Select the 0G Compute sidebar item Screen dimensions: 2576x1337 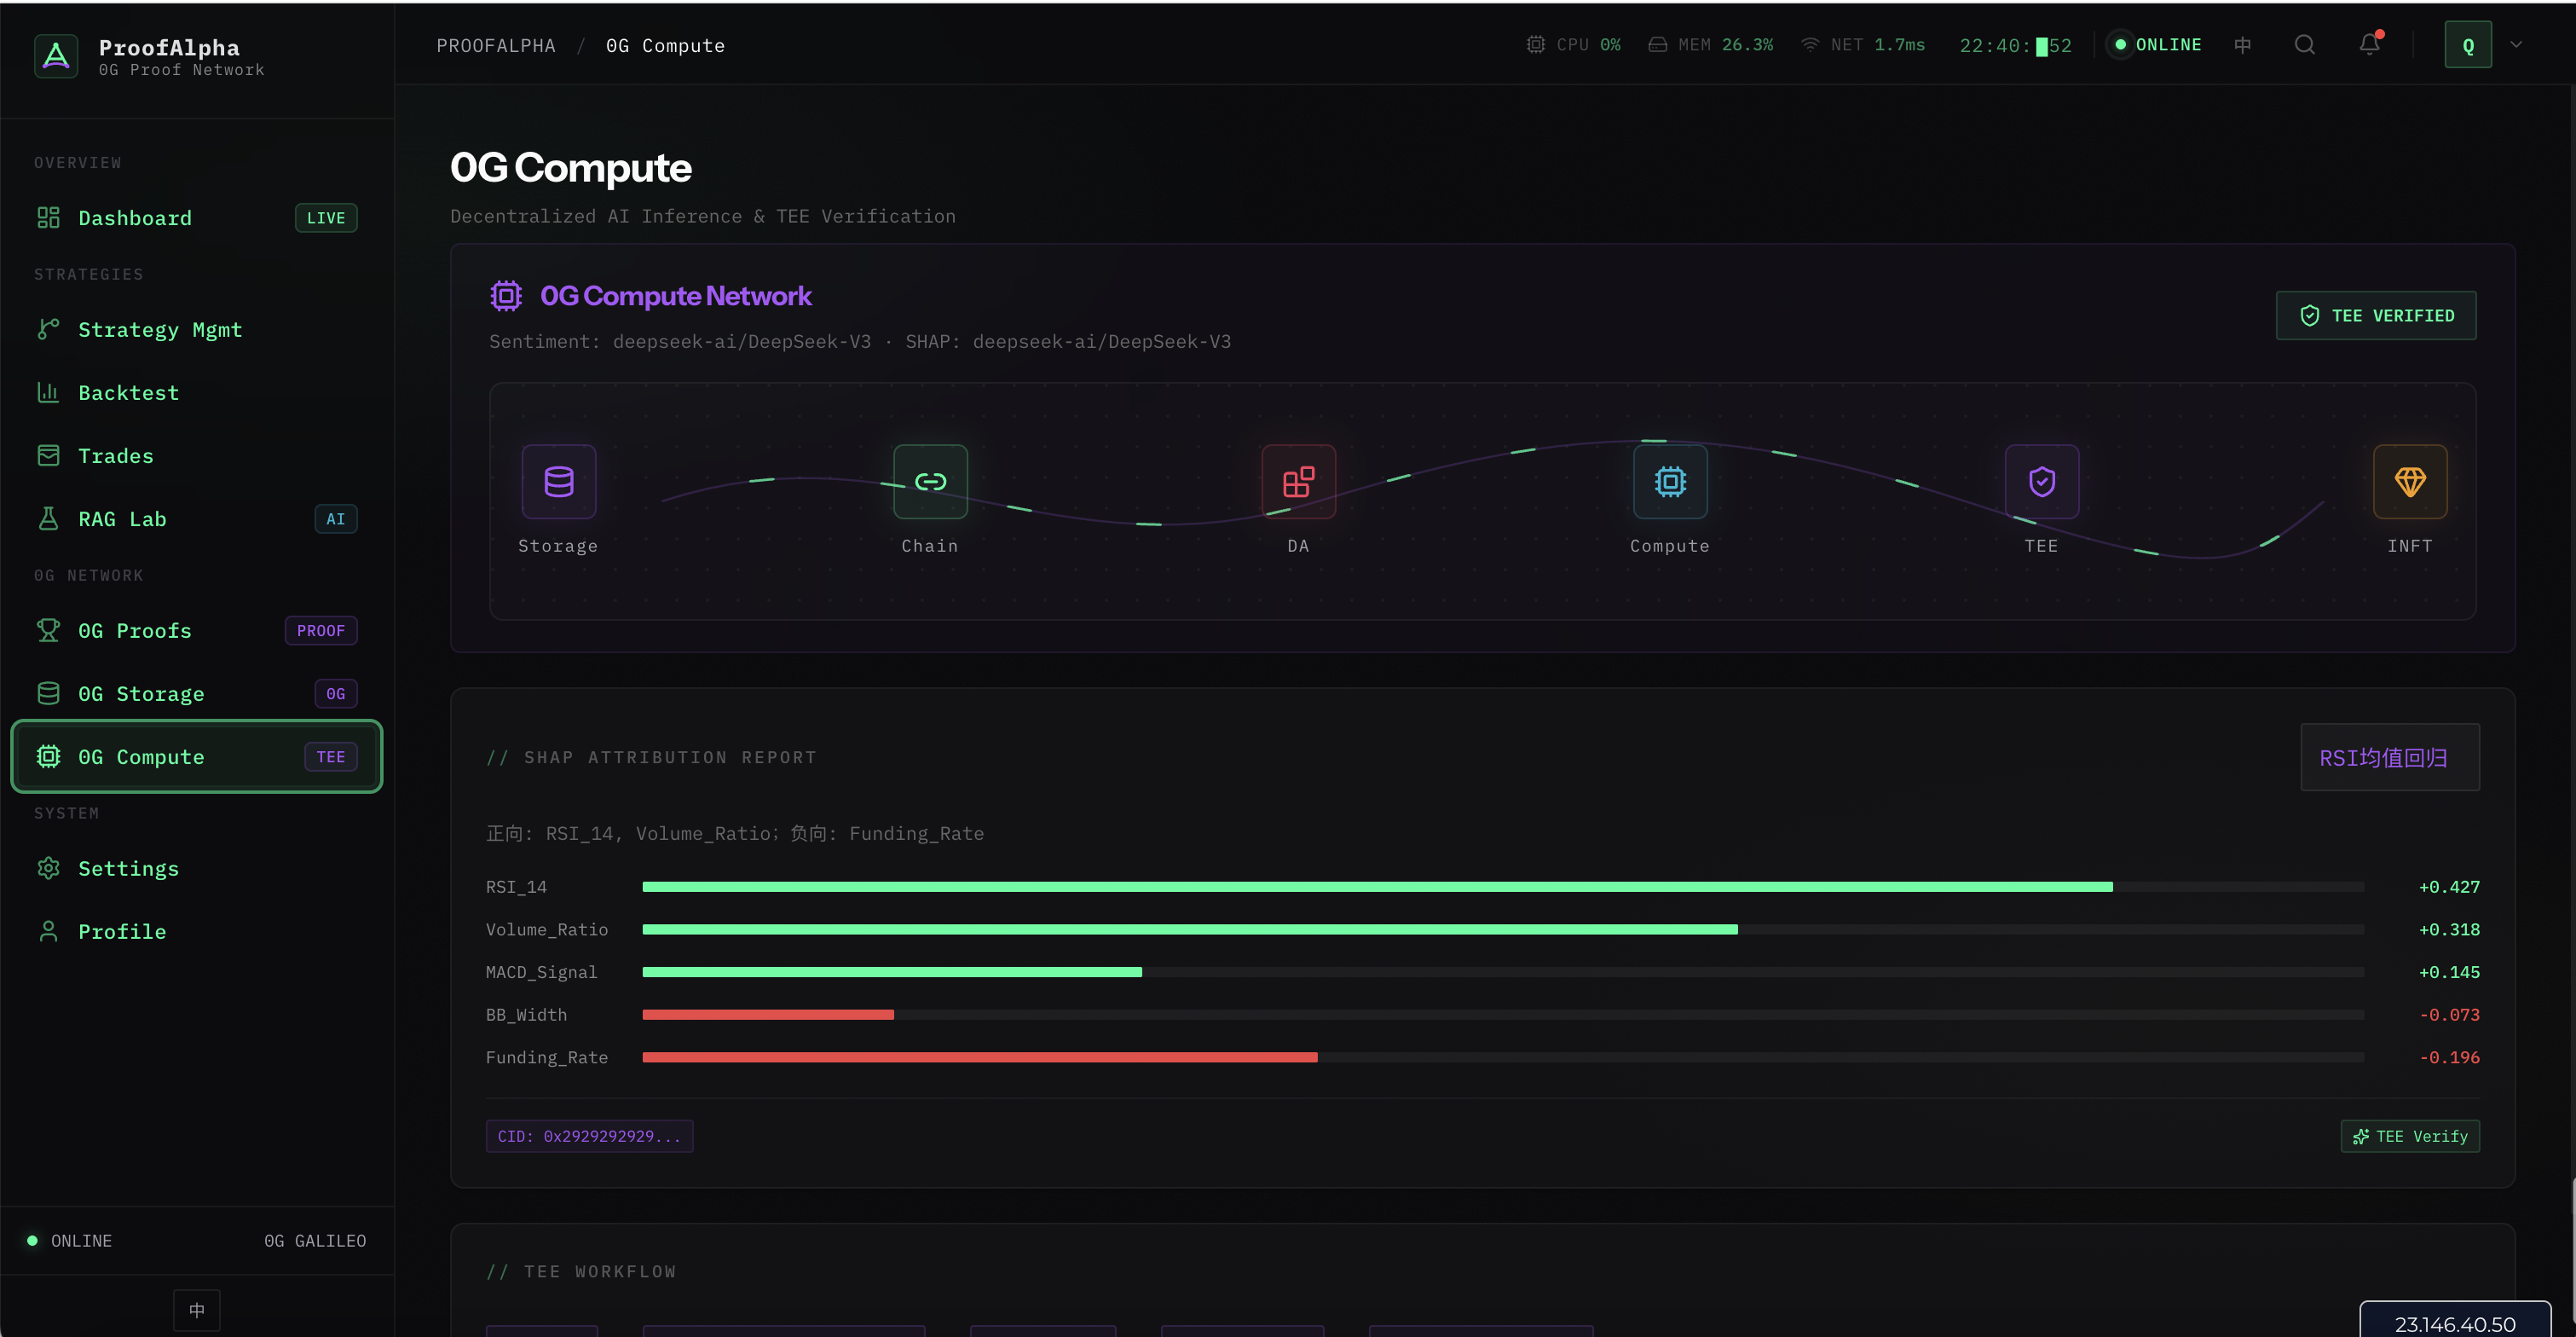pos(197,757)
